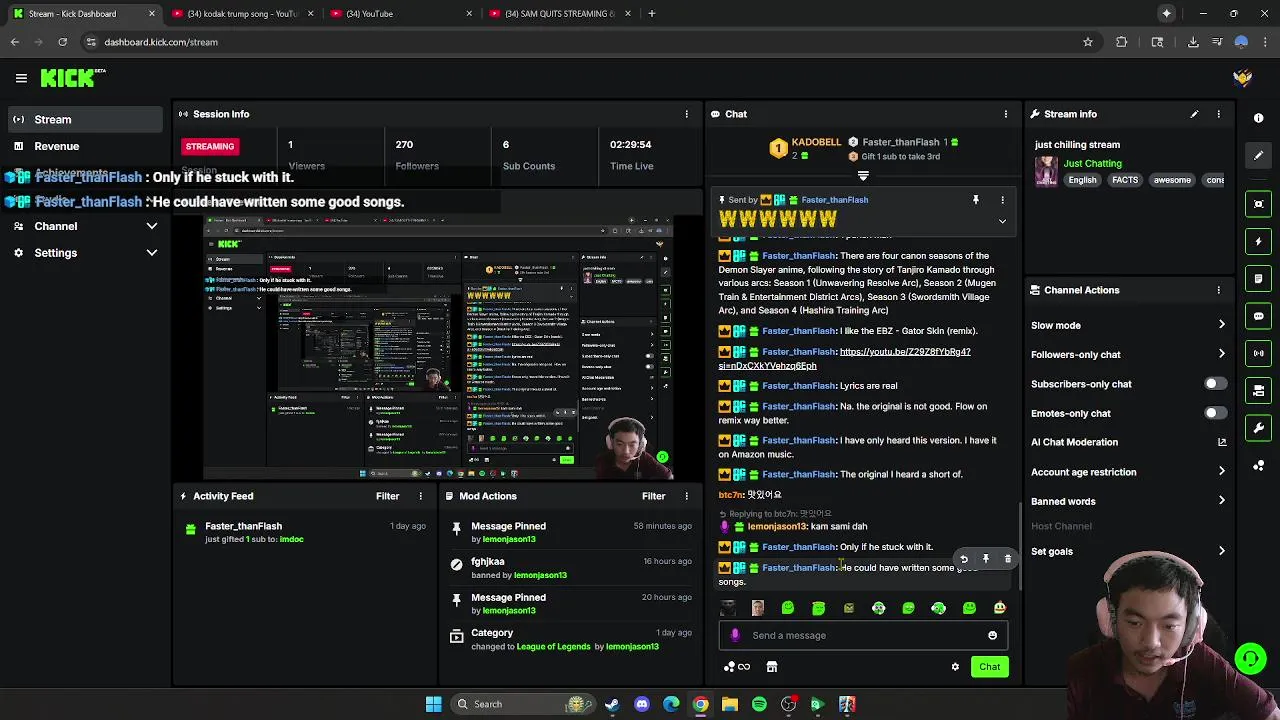The image size is (1280, 720).
Task: Go to Stream in the left sidebar
Action: click(x=84, y=119)
